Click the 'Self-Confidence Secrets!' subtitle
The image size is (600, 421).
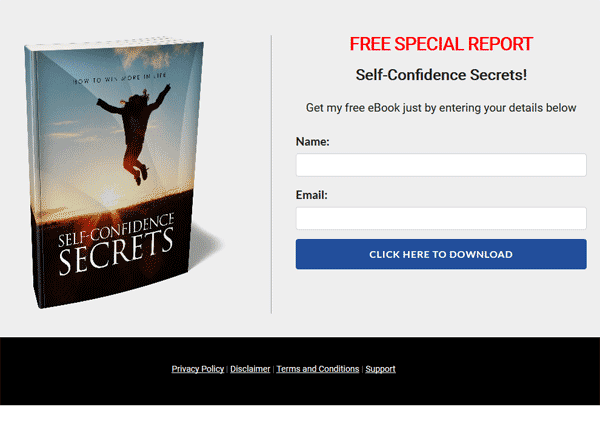(441, 75)
